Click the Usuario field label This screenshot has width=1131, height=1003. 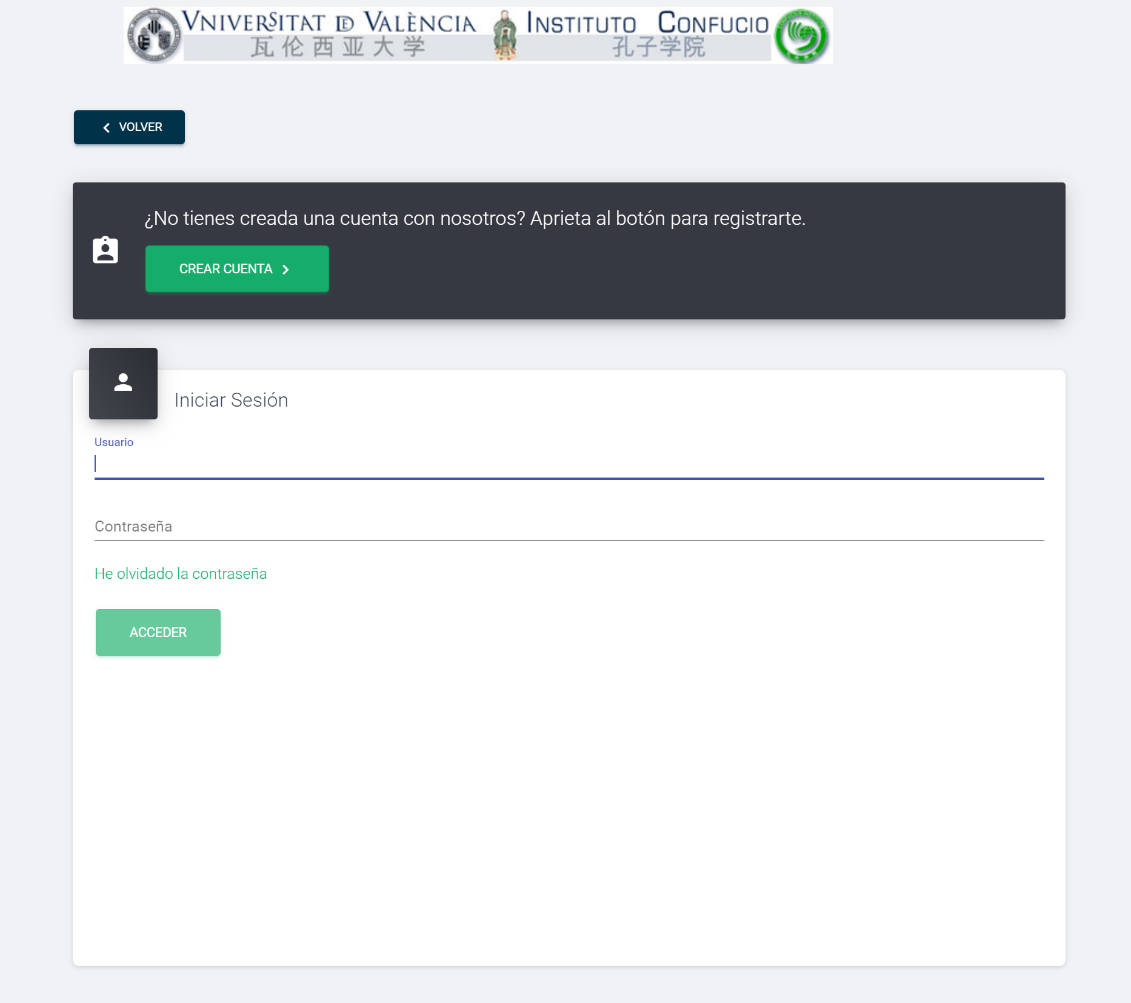tap(114, 442)
